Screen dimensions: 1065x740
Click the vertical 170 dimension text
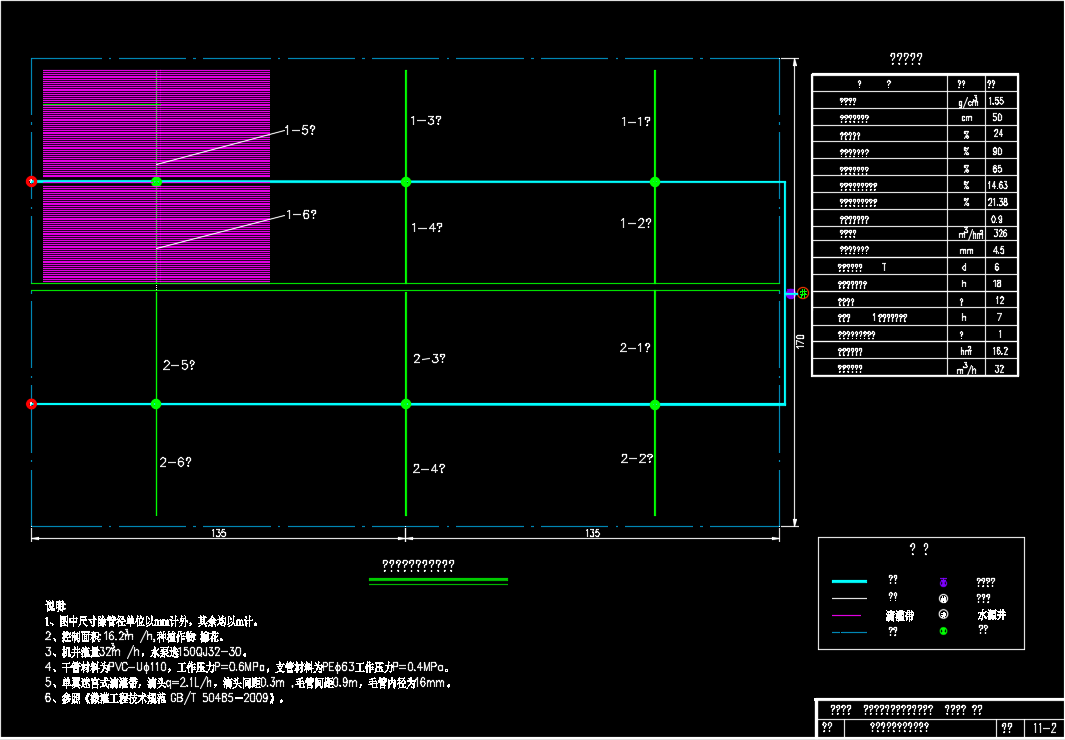click(x=799, y=340)
